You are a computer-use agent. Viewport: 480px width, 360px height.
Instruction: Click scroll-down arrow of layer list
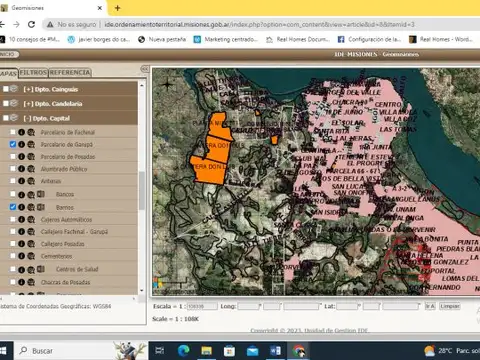(142, 290)
